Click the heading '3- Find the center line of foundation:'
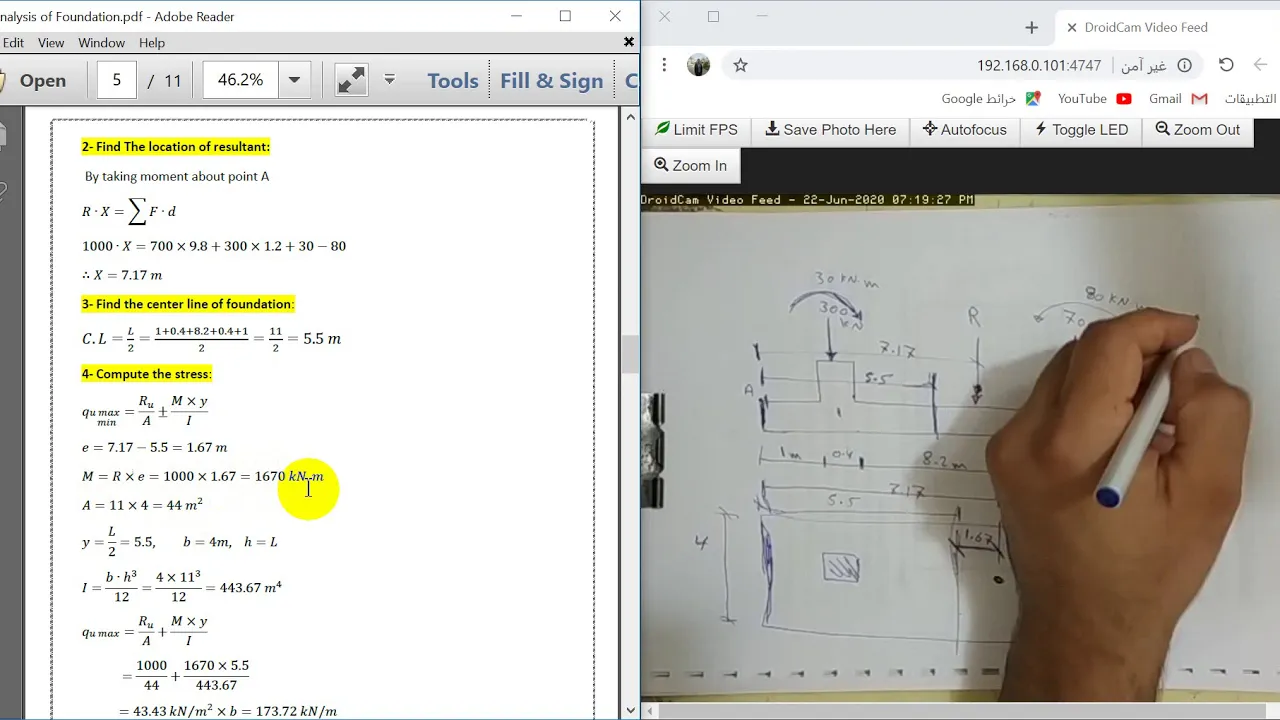1280x720 pixels. coord(187,304)
